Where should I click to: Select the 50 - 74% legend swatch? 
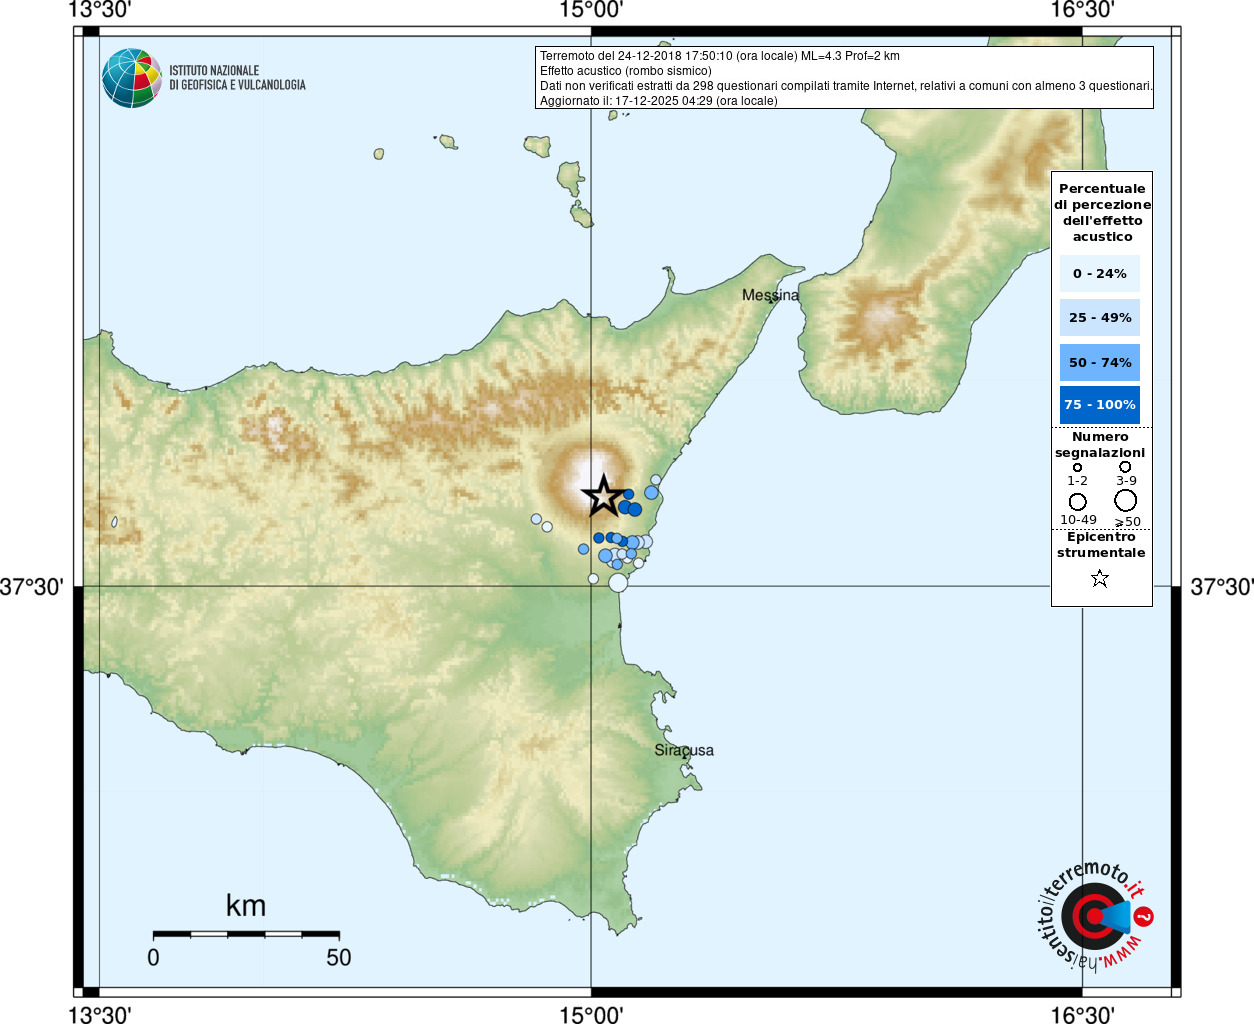[1100, 362]
